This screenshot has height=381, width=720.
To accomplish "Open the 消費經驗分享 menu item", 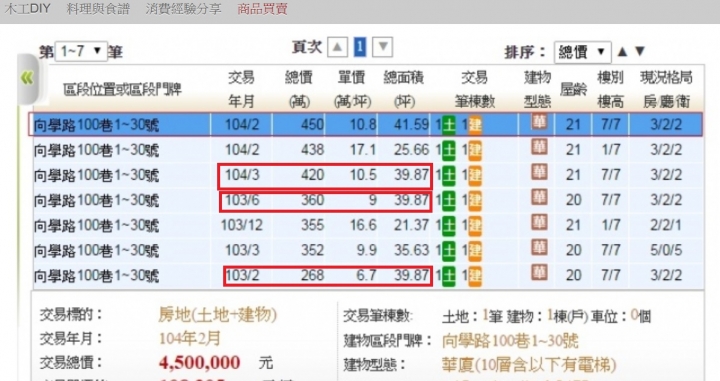I will [184, 9].
